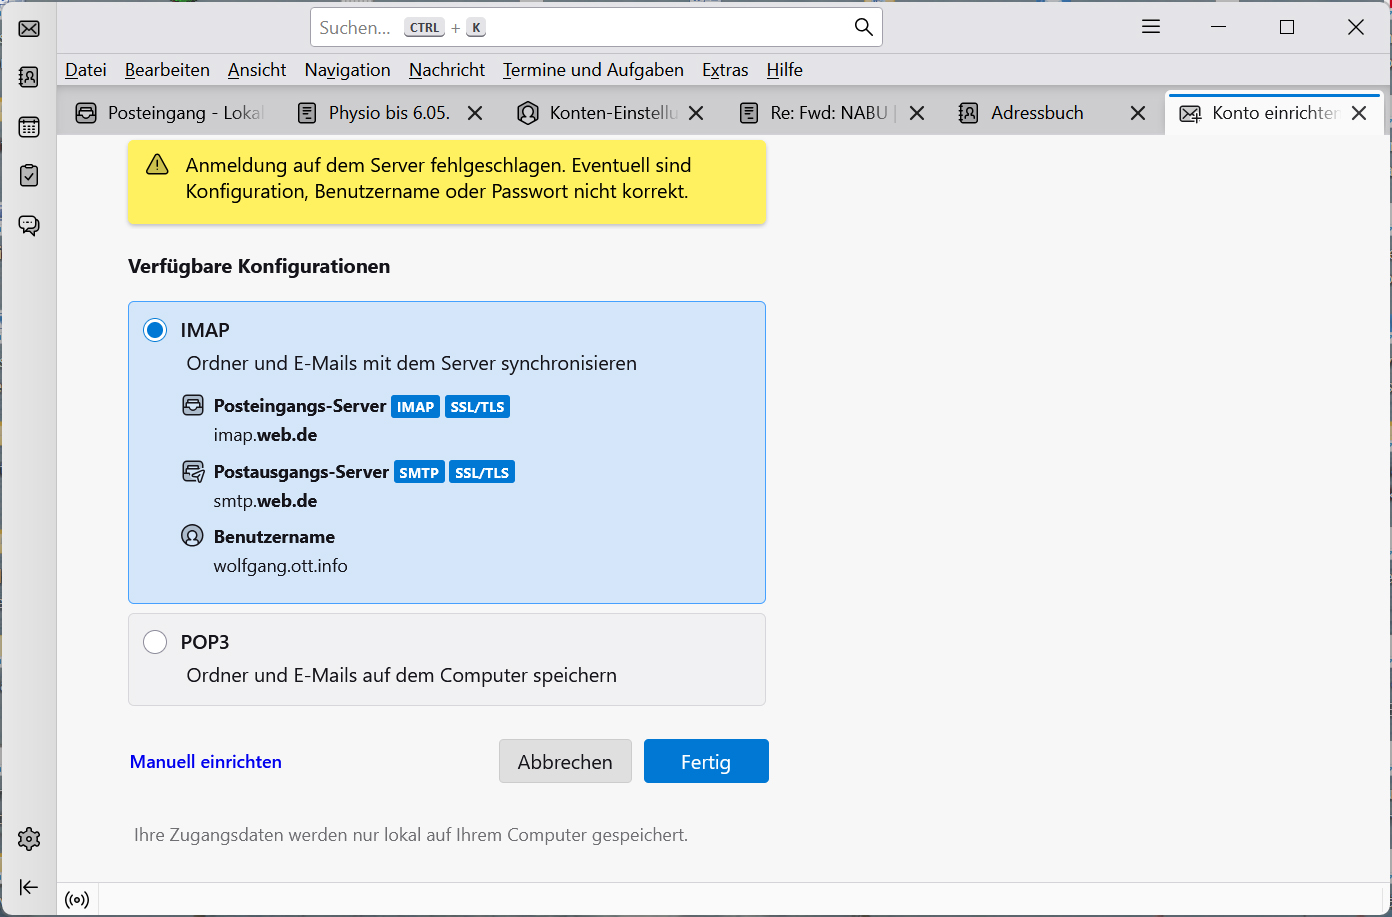Click the Fertig button

[706, 761]
